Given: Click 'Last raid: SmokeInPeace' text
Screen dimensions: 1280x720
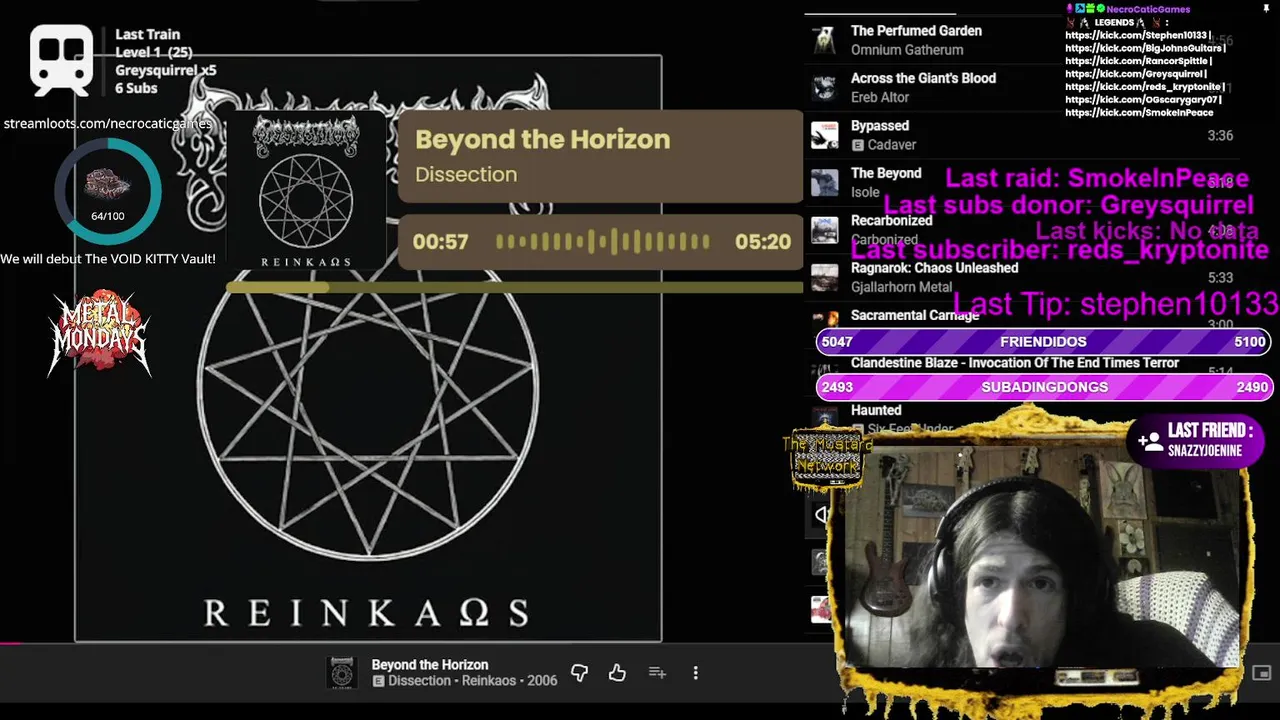Looking at the screenshot, I should coord(1097,179).
